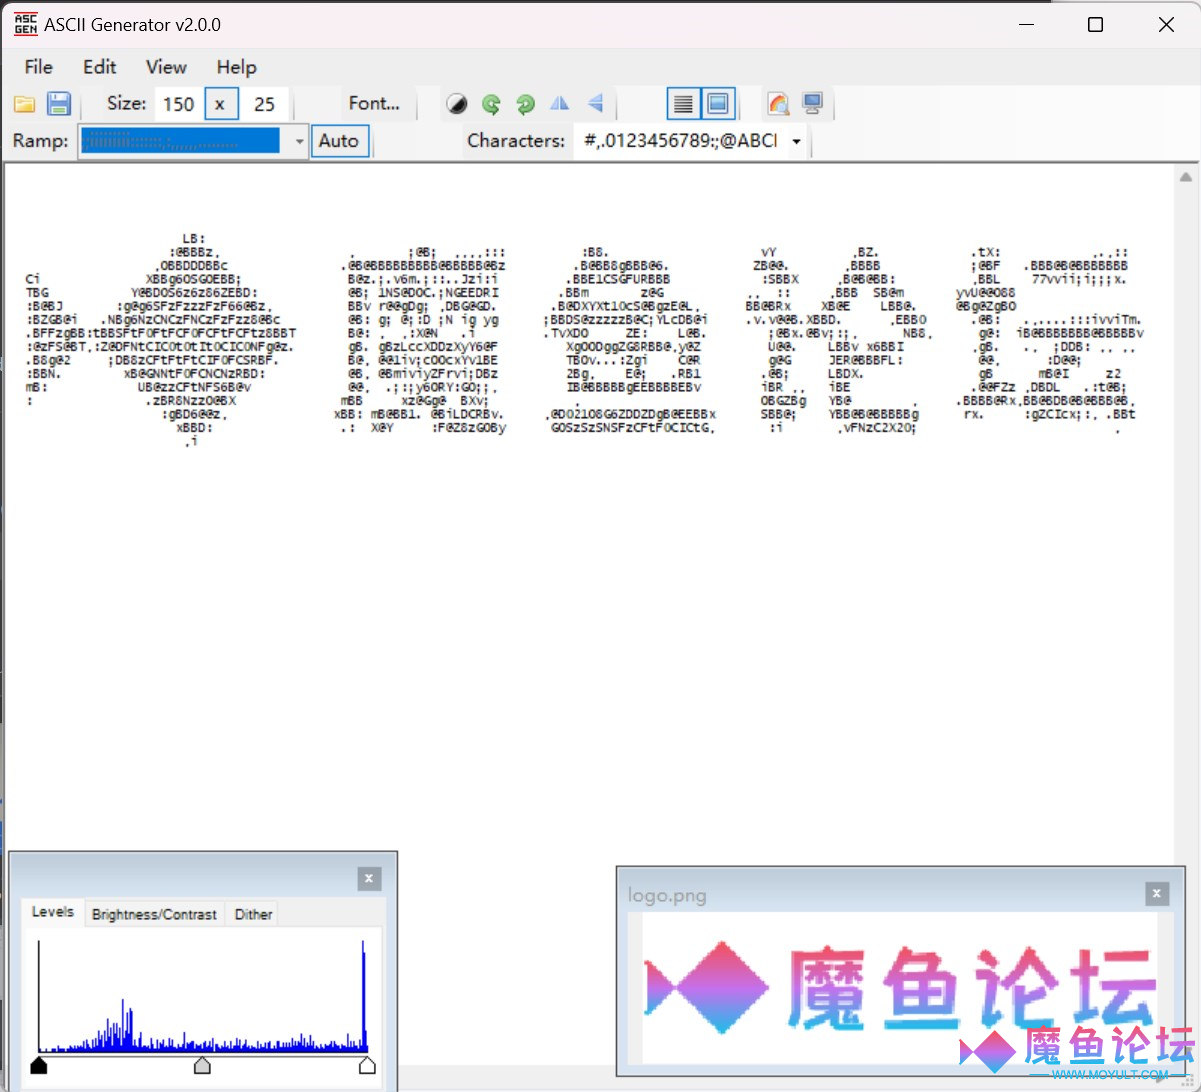Click the Characters: label
This screenshot has height=1092, width=1201.
516,141
